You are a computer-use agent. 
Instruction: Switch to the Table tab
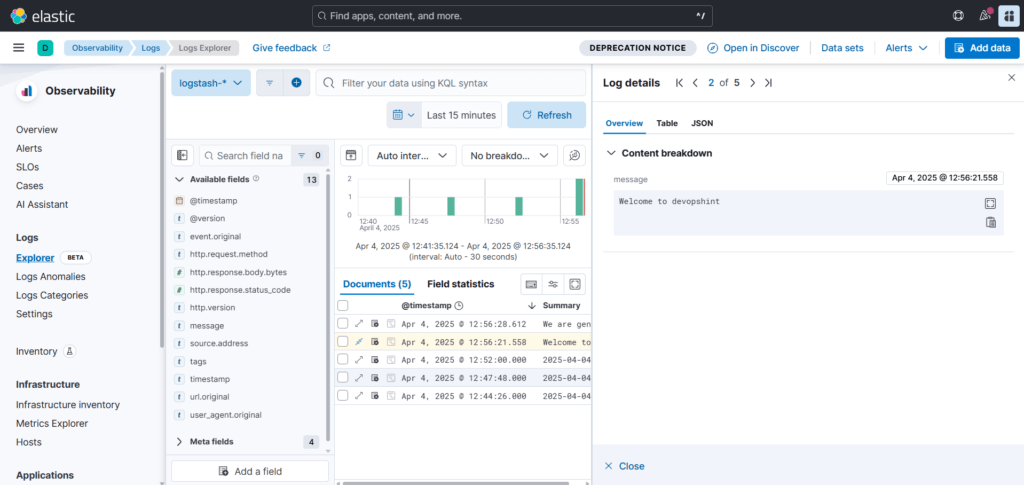(667, 123)
